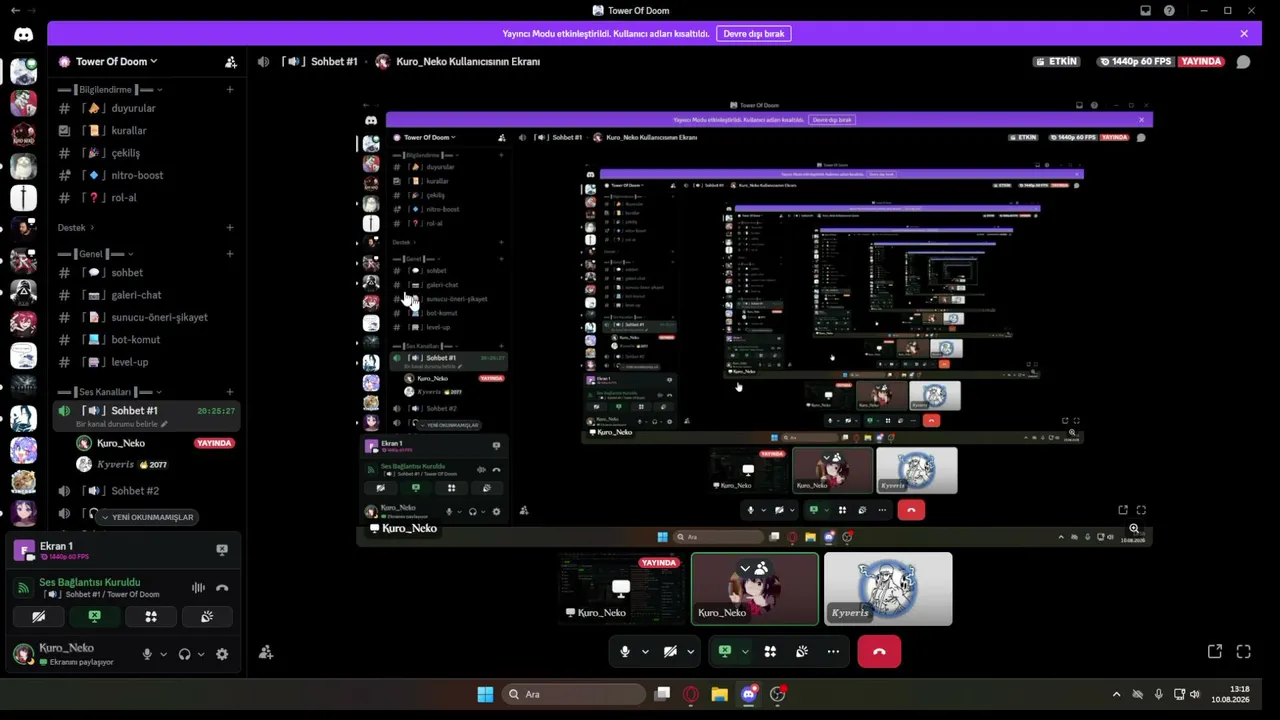
Task: Click the Devre dışı bırak button
Action: tap(754, 33)
